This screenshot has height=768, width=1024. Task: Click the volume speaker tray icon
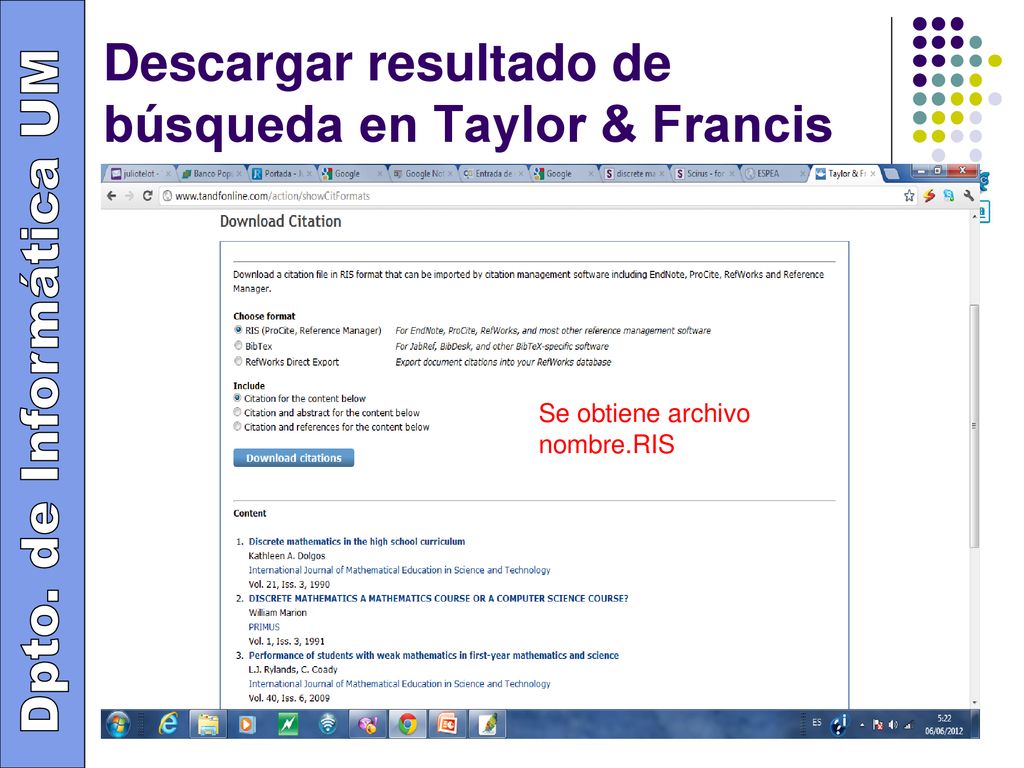coord(893,725)
